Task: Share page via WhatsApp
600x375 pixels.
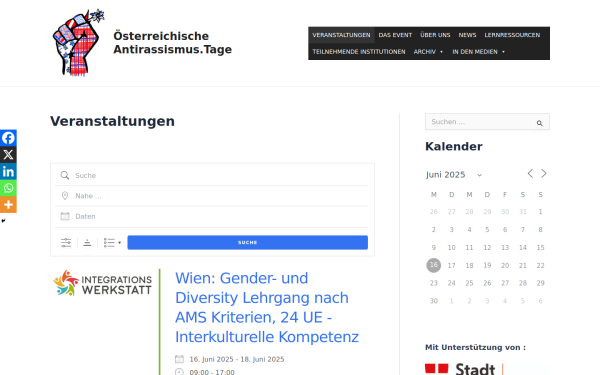Action: (x=8, y=188)
